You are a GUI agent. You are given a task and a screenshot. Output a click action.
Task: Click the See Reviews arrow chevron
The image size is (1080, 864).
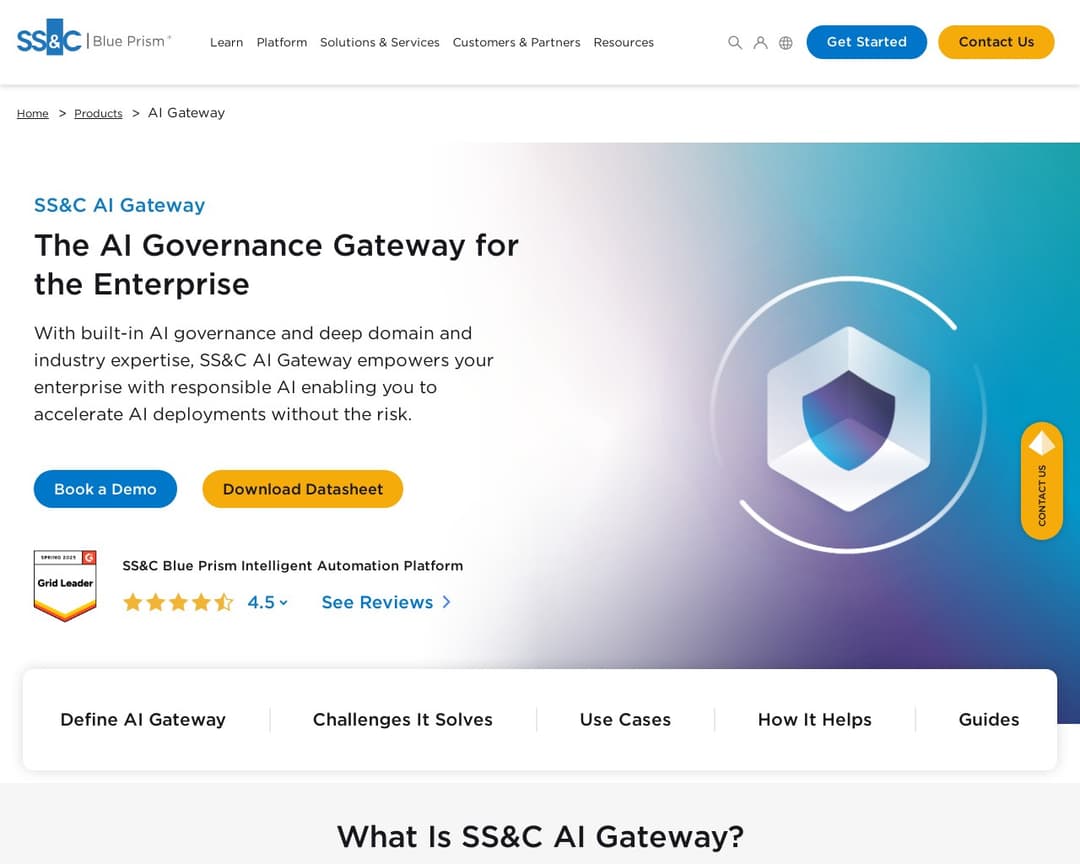point(446,602)
